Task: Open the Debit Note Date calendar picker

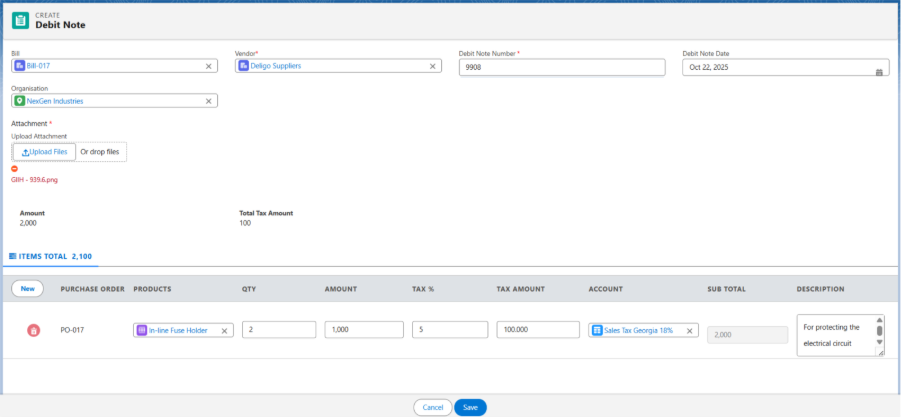Action: point(879,72)
